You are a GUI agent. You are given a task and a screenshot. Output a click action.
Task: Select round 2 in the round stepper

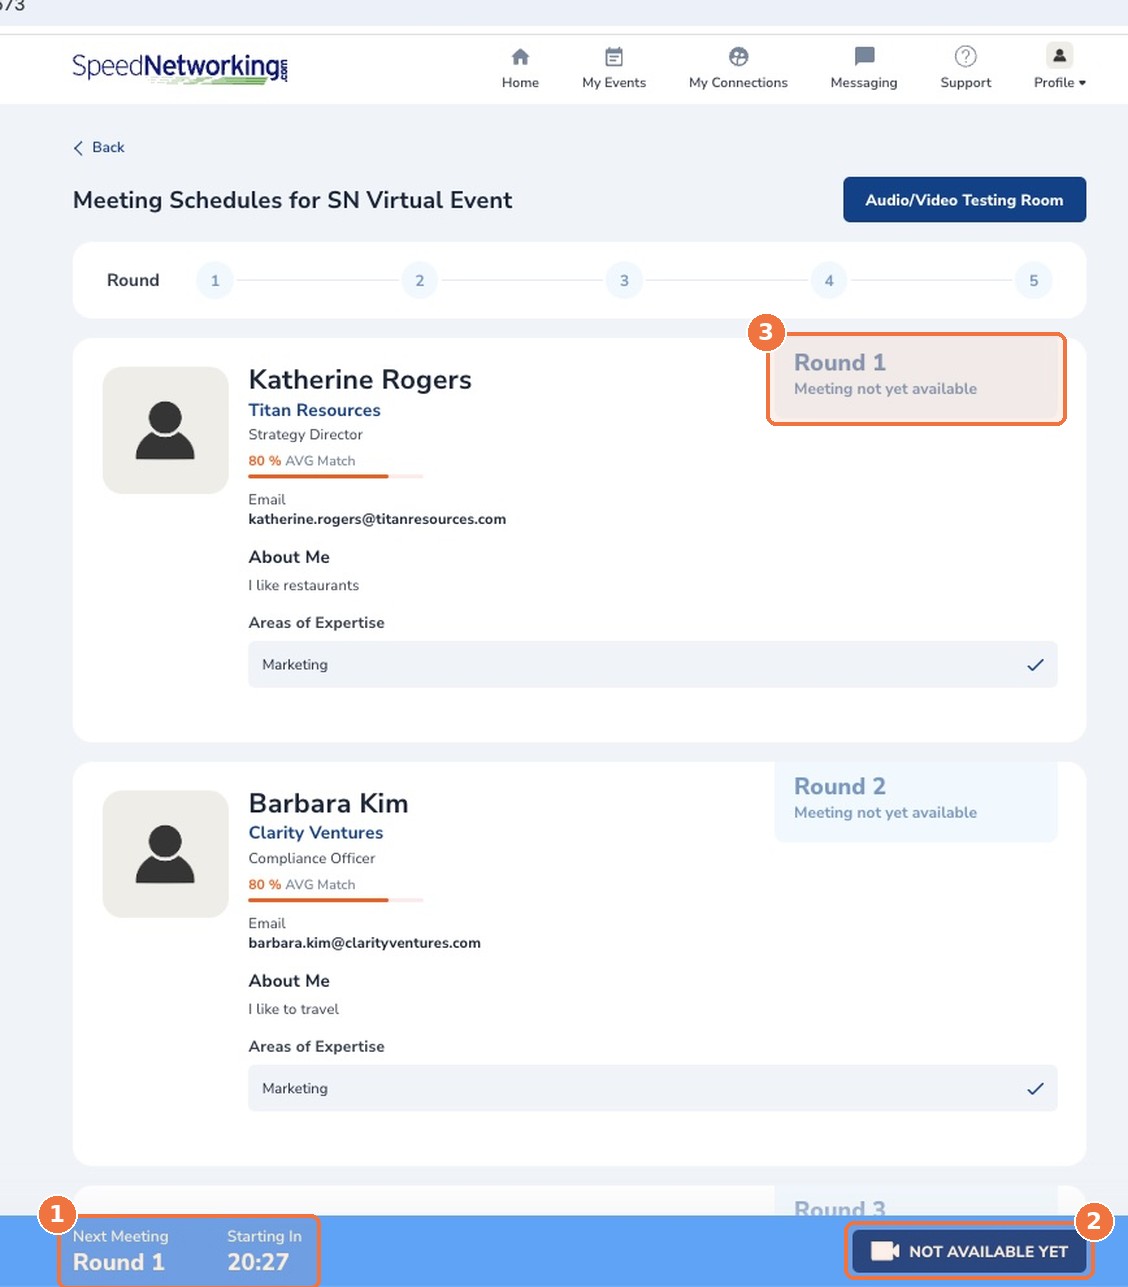[x=420, y=280]
